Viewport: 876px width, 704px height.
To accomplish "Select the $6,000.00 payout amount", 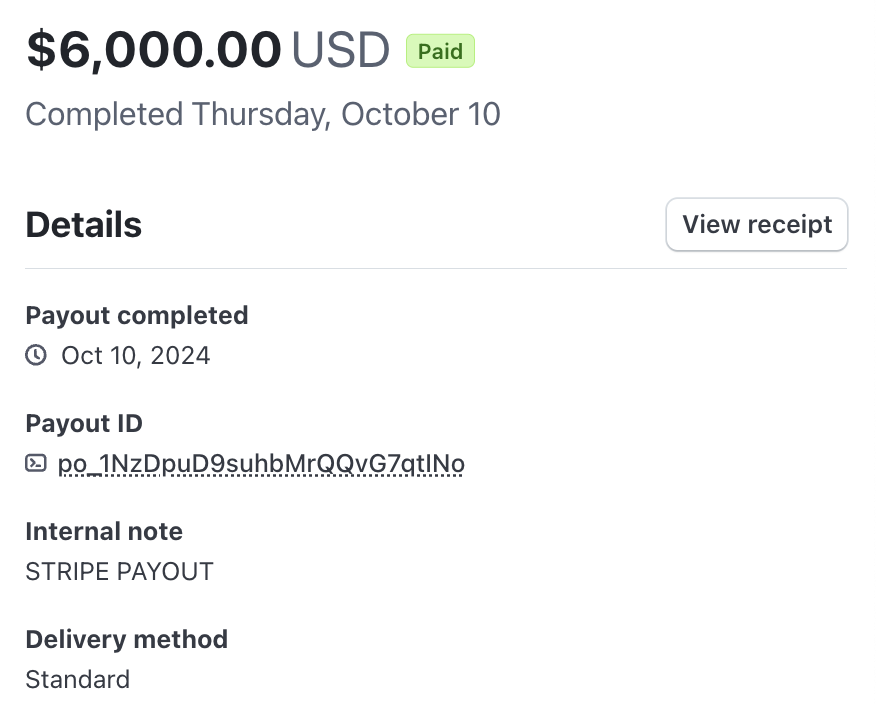I will click(154, 50).
